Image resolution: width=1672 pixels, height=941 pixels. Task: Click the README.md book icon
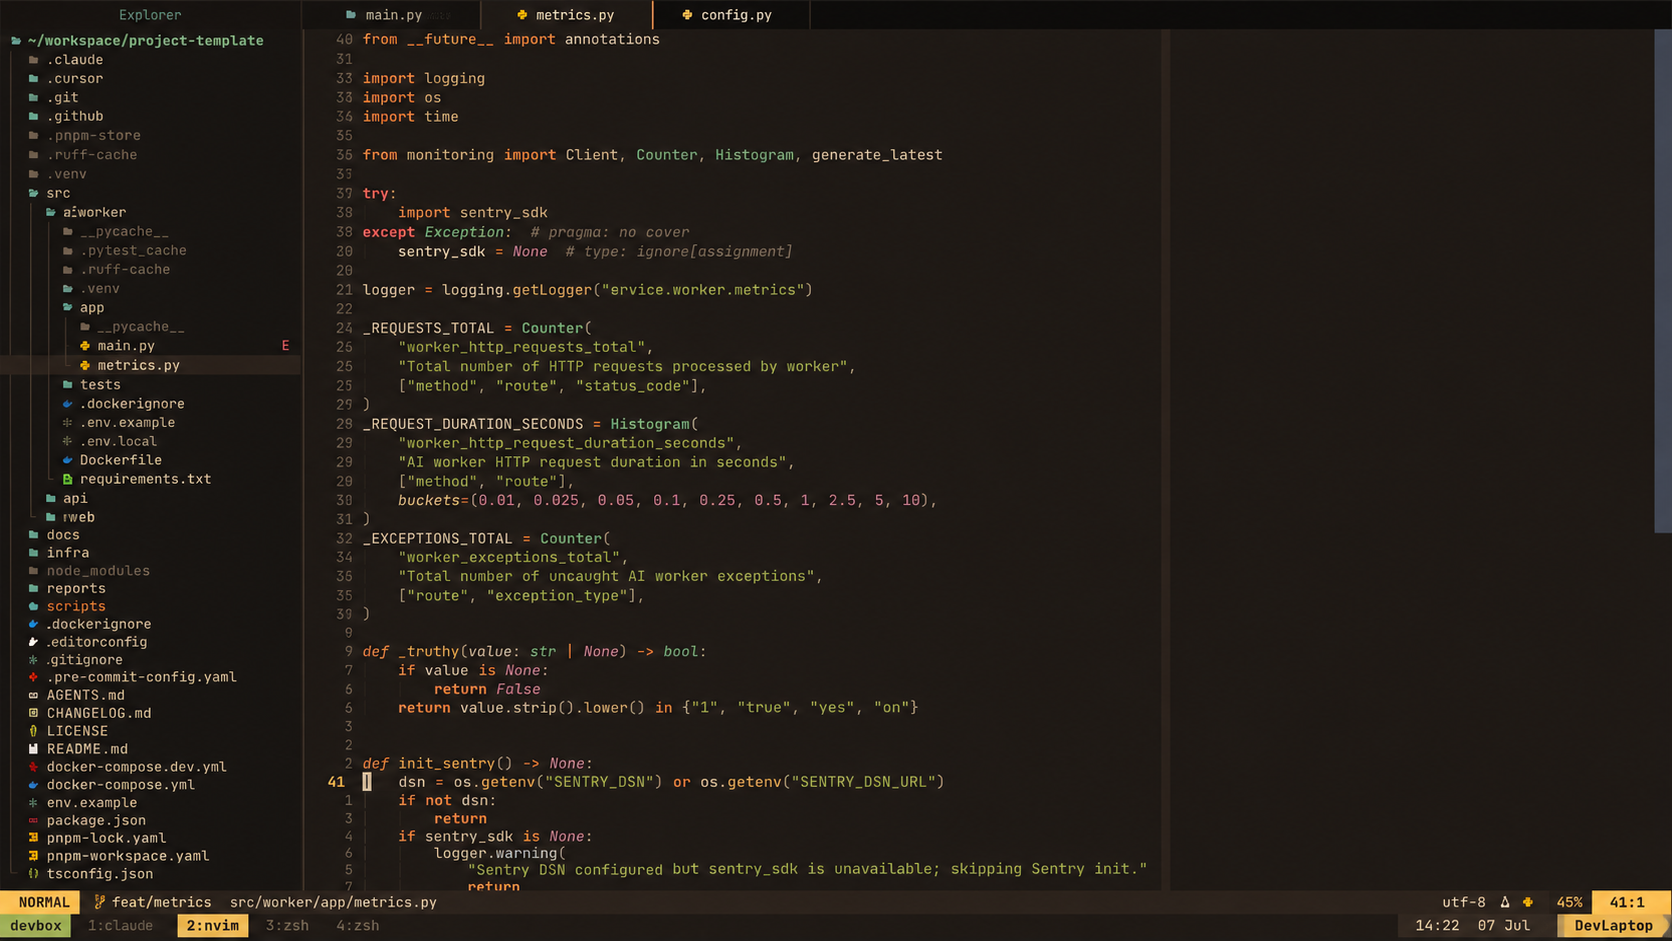[x=34, y=749]
